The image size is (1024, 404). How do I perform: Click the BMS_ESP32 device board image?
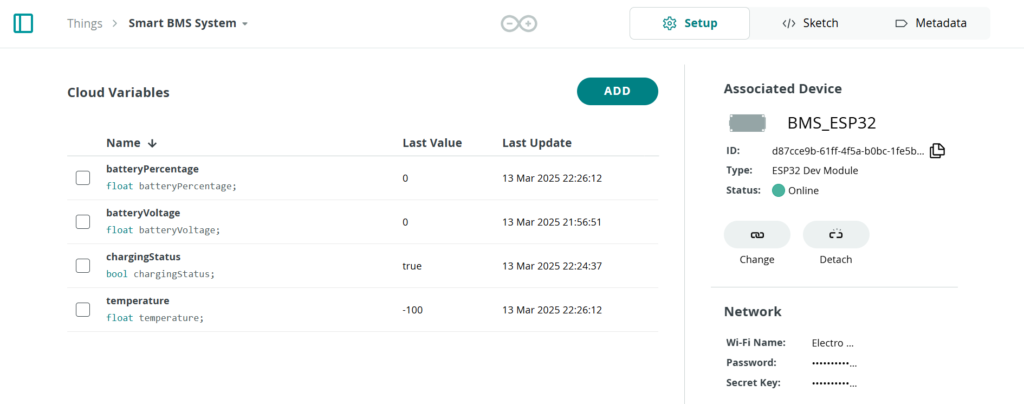coord(747,123)
